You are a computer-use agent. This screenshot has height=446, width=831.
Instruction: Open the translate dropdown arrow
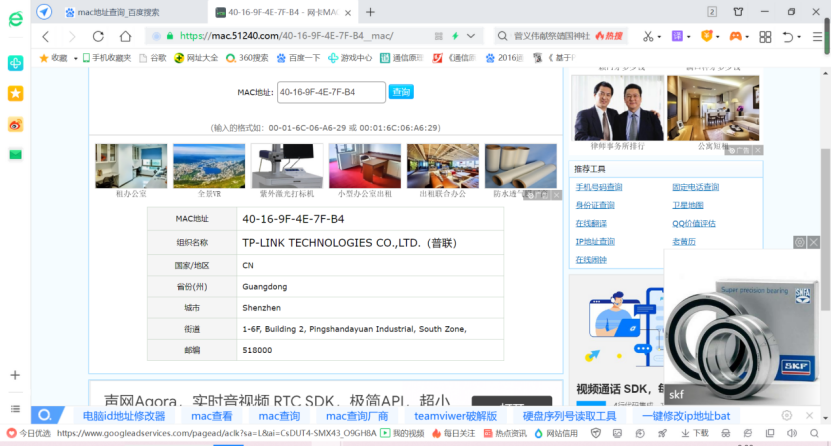coord(688,37)
